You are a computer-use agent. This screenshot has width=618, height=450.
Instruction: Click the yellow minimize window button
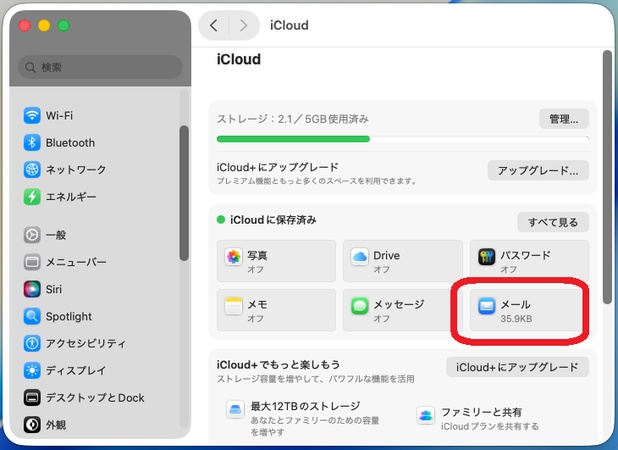point(44,26)
